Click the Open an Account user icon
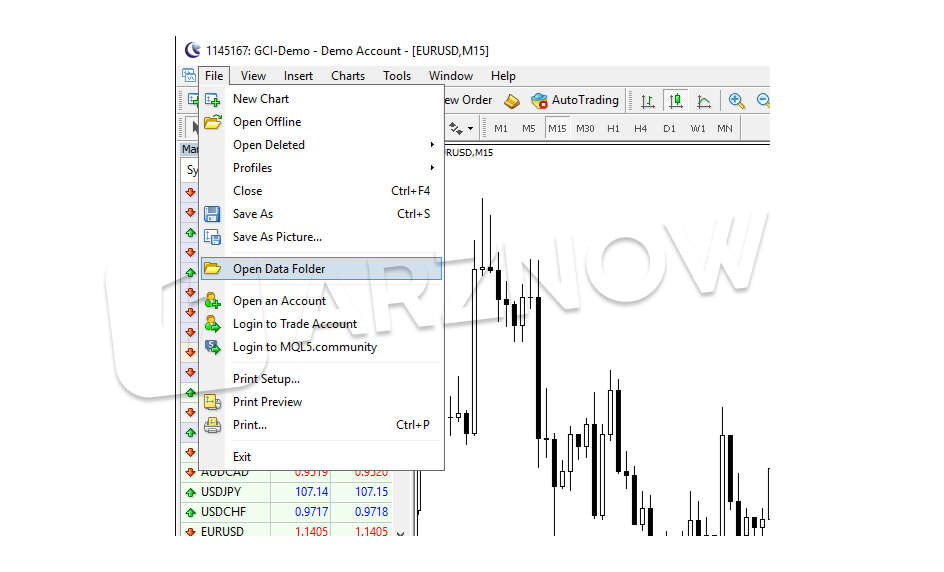This screenshot has width=944, height=572. 213,300
